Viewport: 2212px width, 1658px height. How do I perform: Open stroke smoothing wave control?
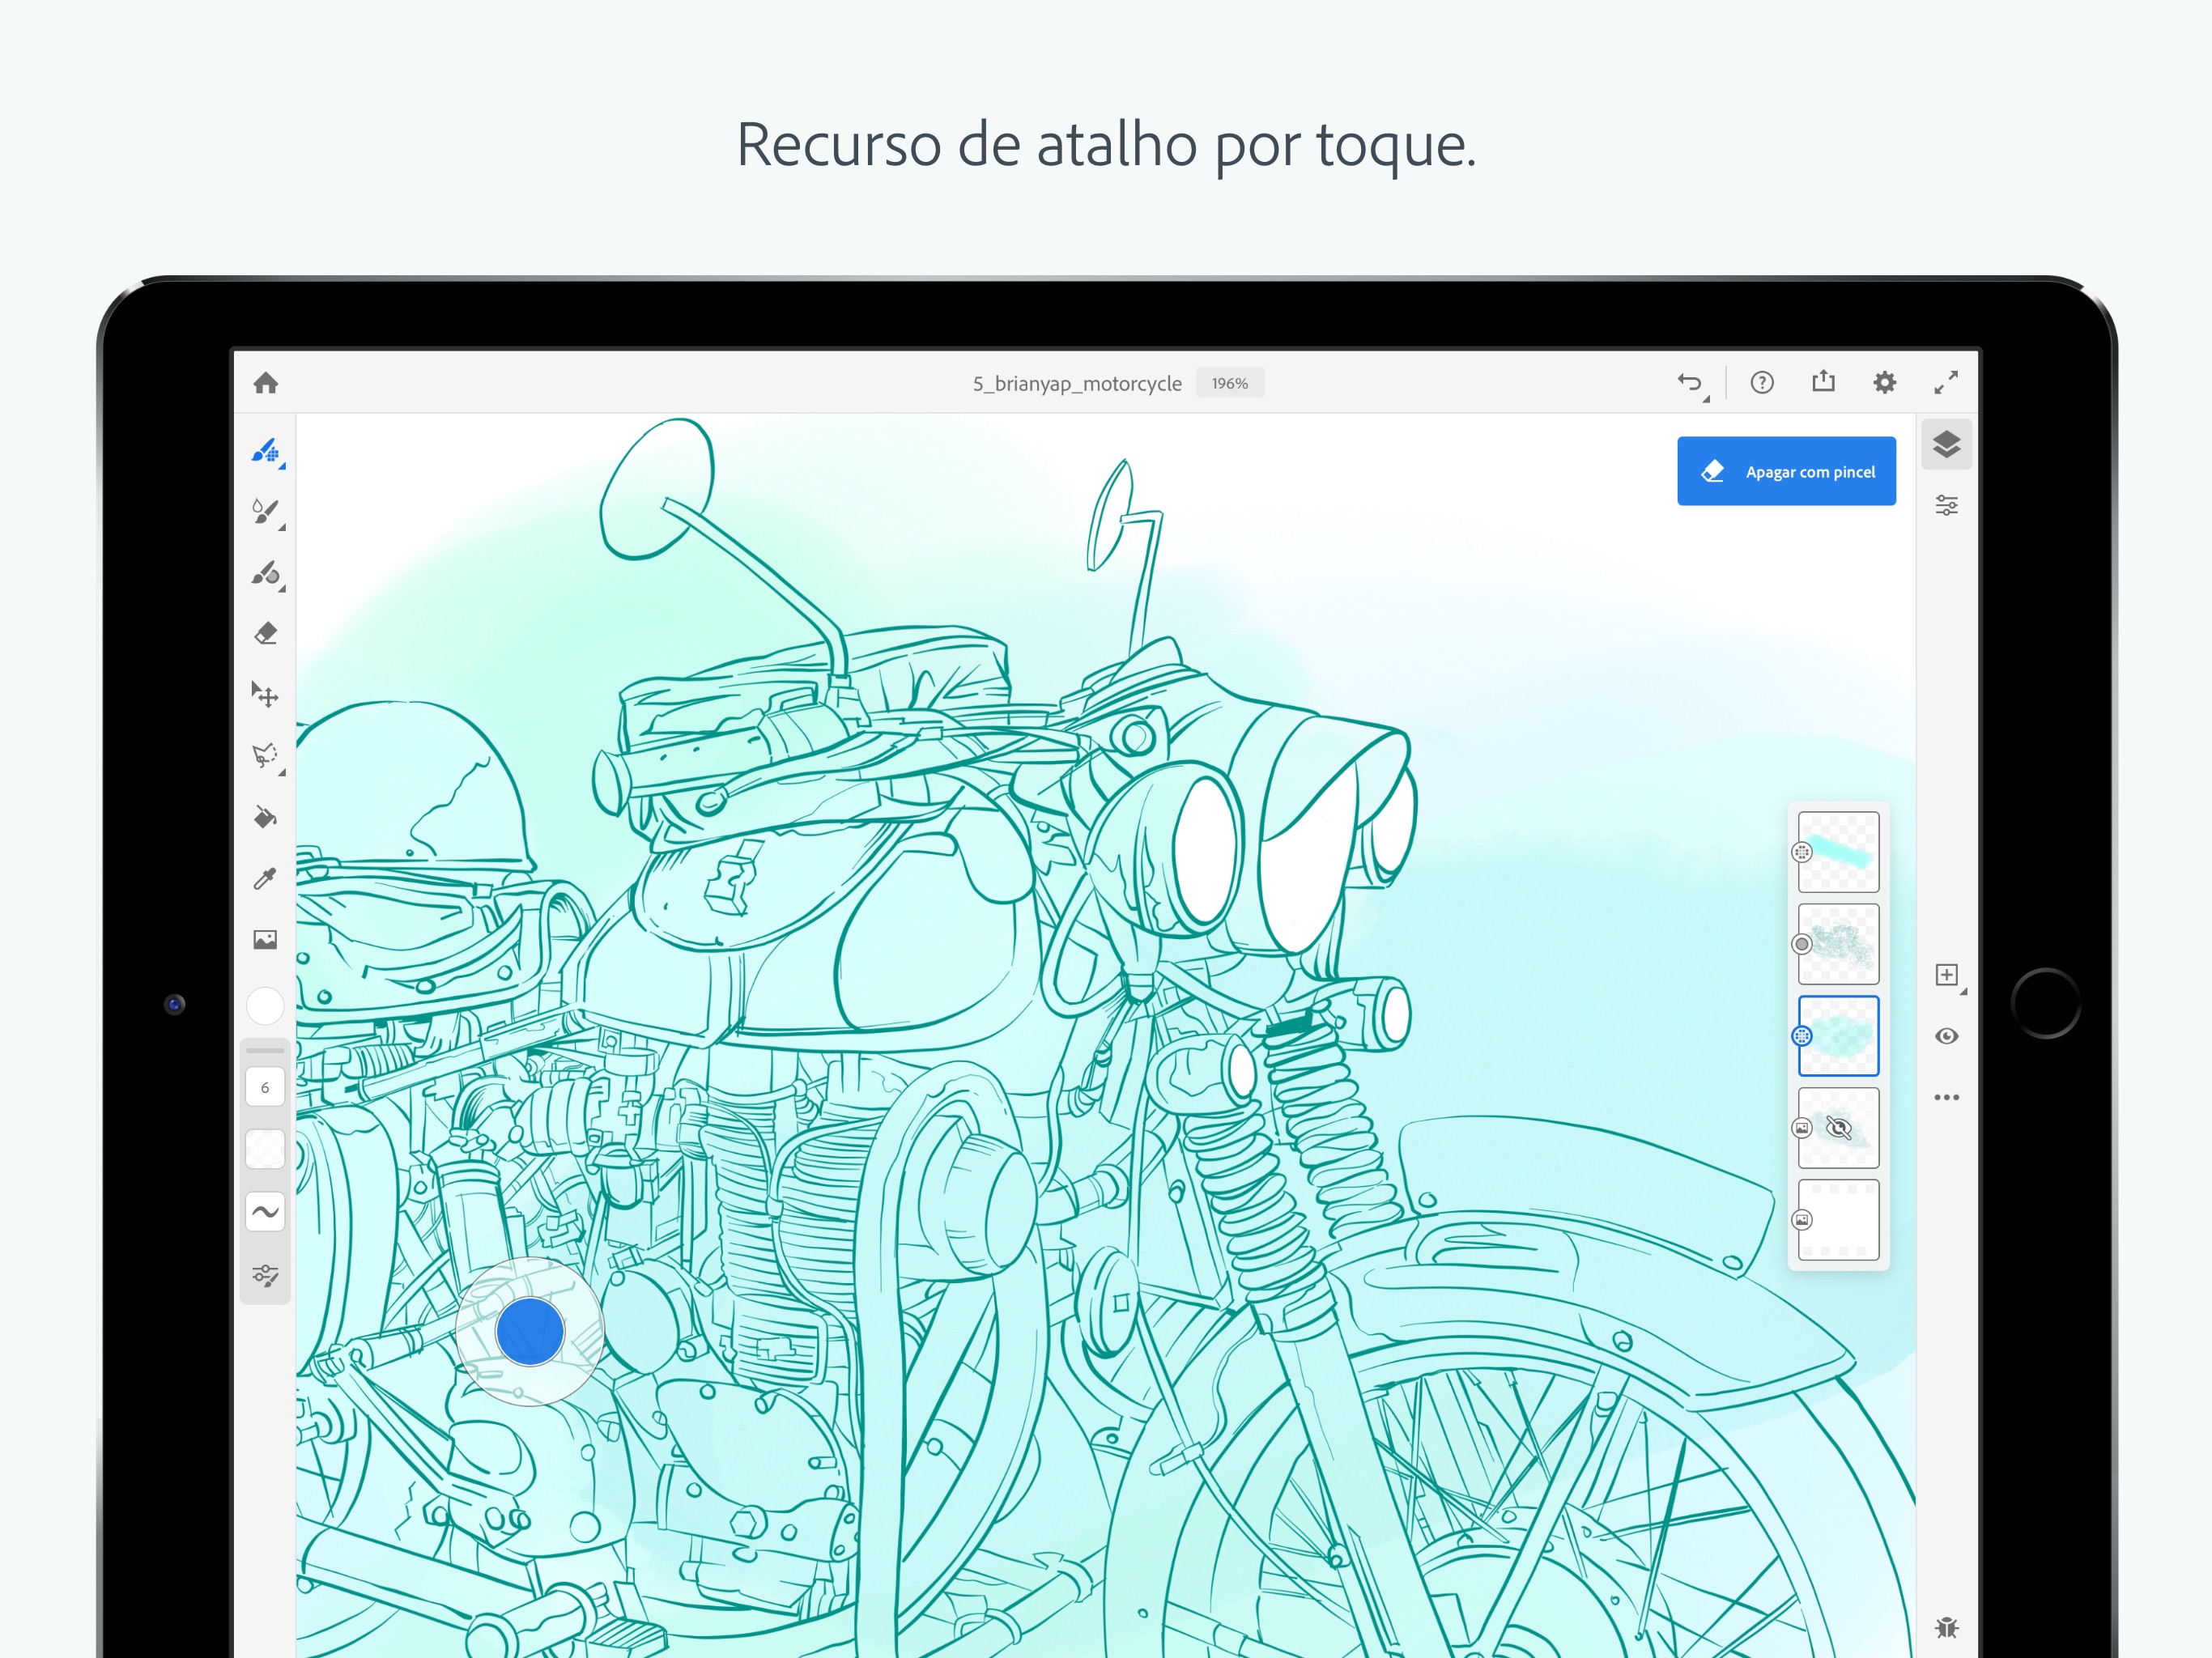pos(265,1212)
